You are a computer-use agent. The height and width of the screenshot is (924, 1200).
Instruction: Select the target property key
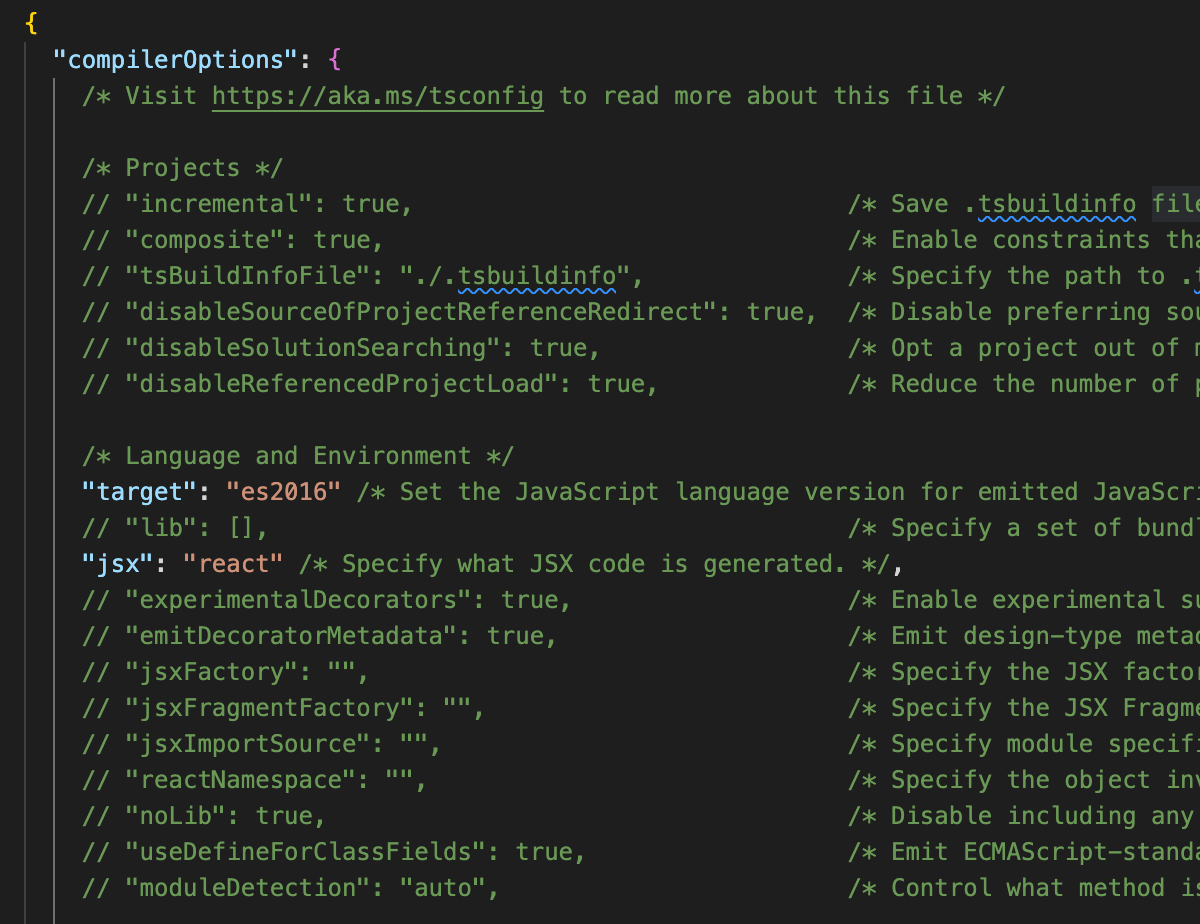click(139, 491)
